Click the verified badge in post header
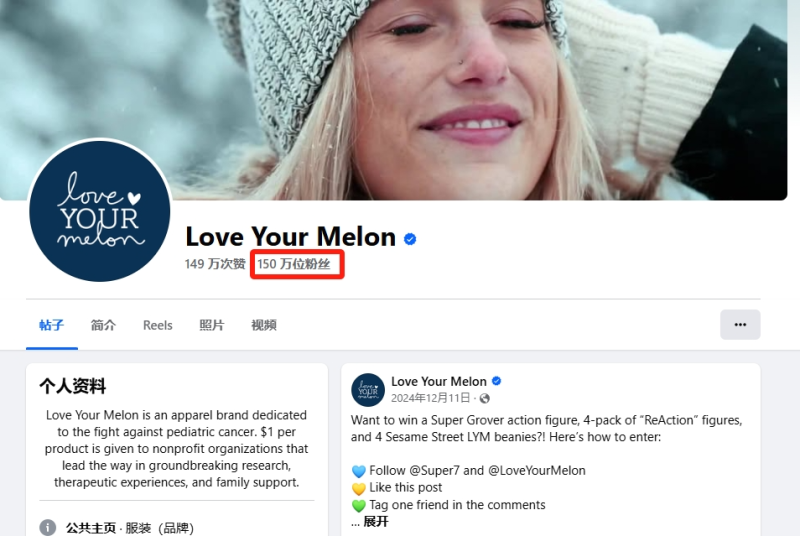 click(x=496, y=381)
